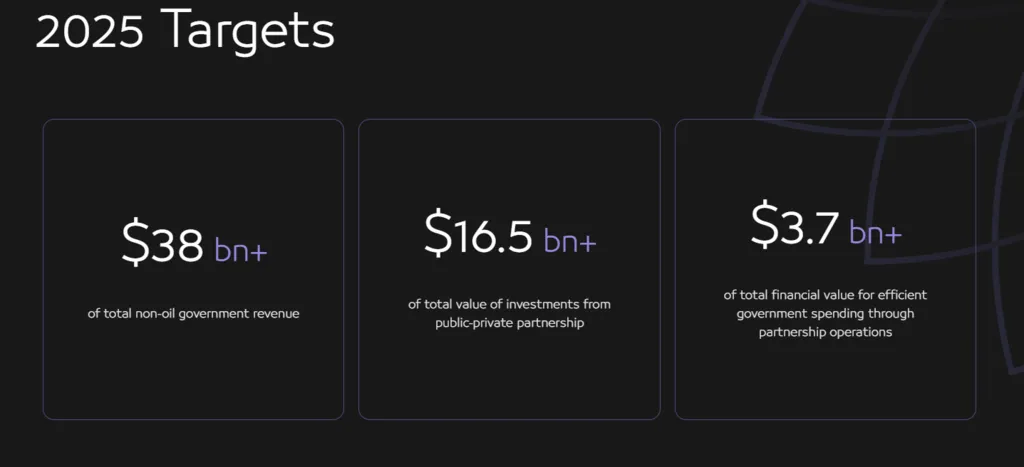Click the word "Targets" in the heading
Viewport: 1024px width, 467px height.
[x=247, y=29]
